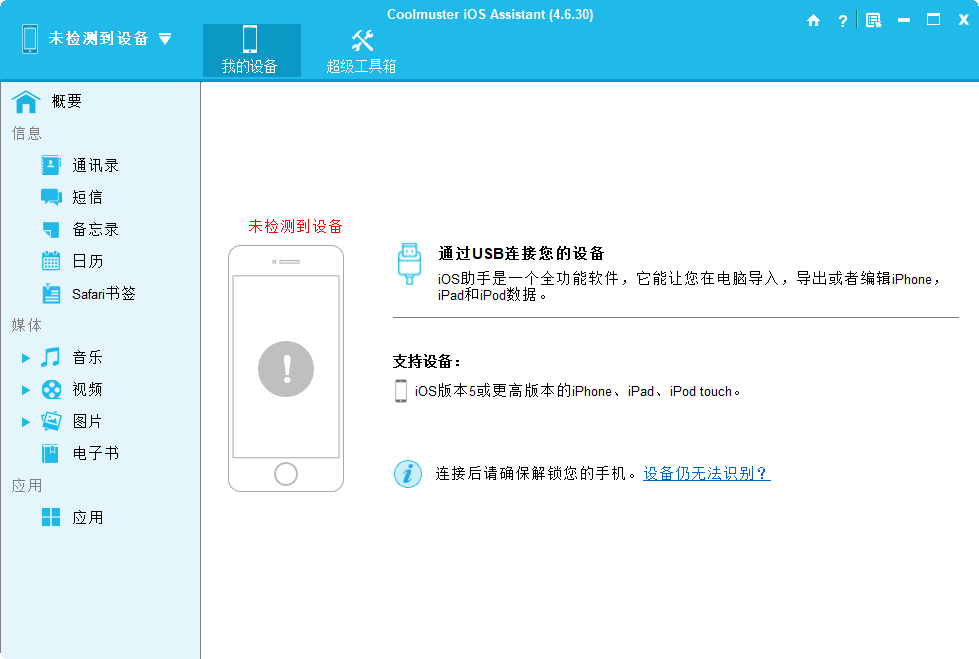The height and width of the screenshot is (659, 979).
Task: Open the 通讯录 (Contacts) section icon
Action: (50, 164)
